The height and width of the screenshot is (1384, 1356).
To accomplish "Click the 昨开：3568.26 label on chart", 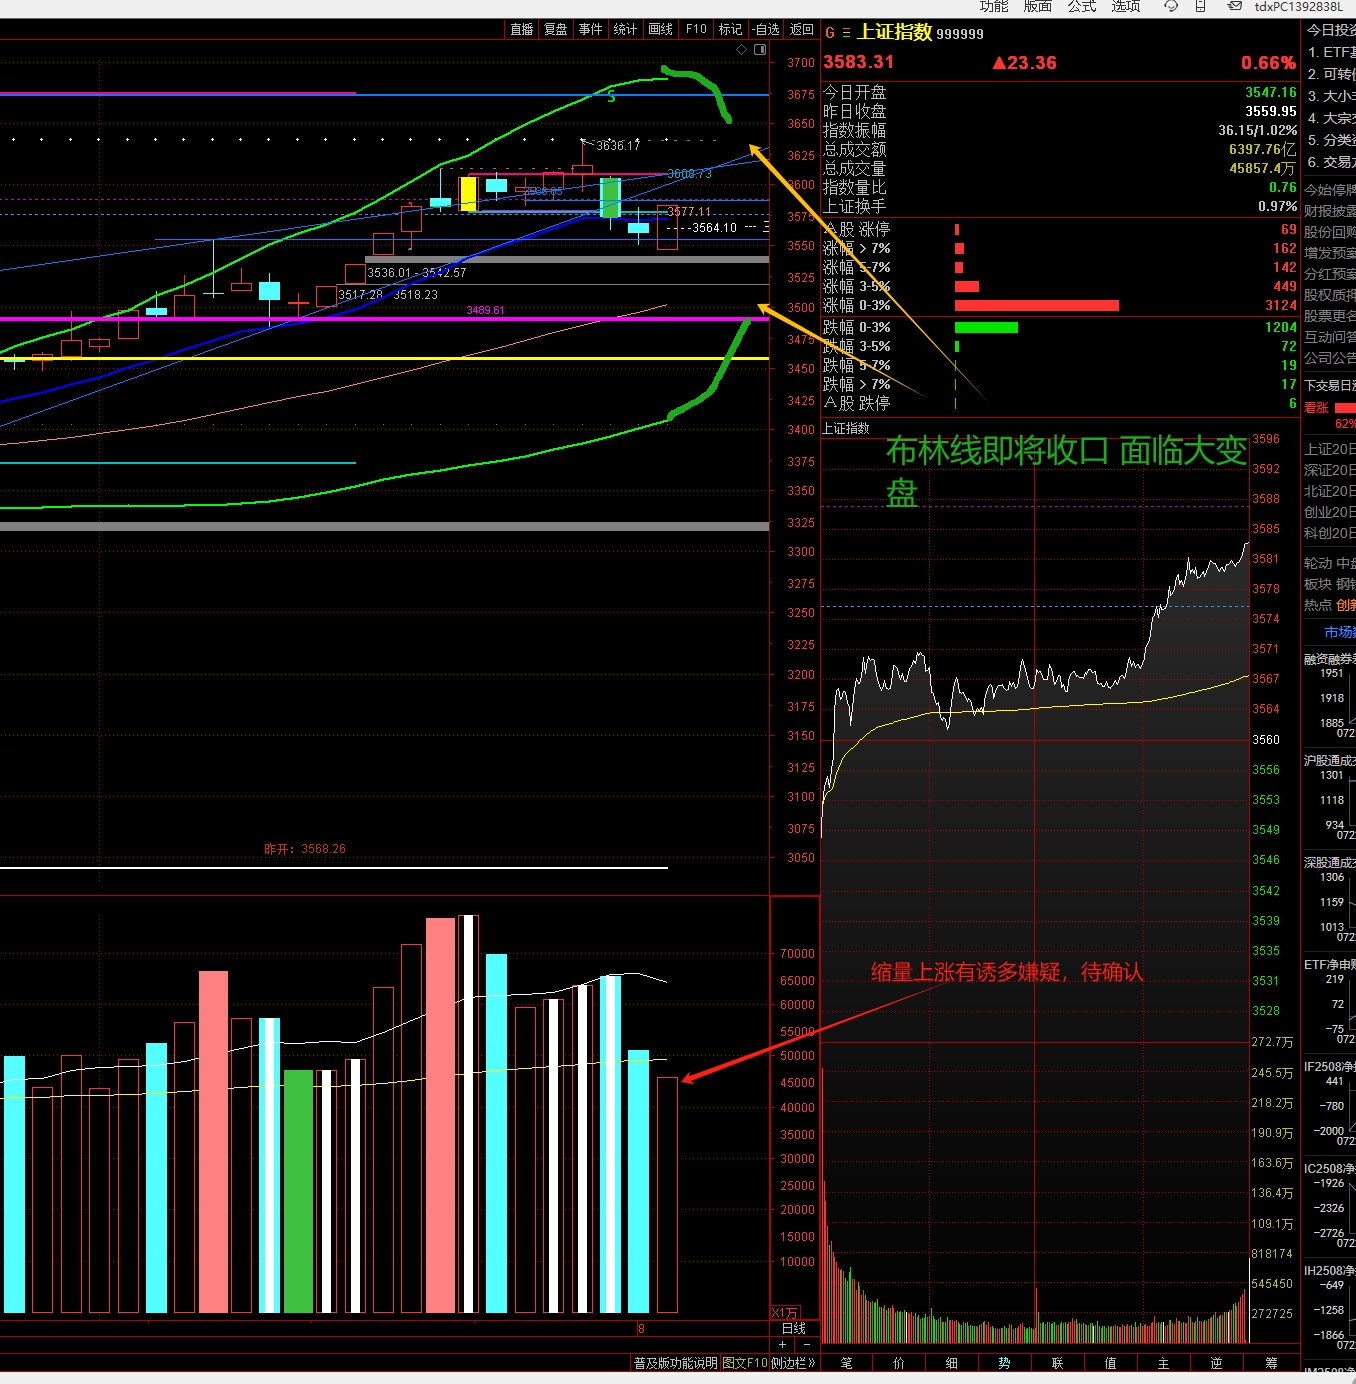I will pos(305,849).
